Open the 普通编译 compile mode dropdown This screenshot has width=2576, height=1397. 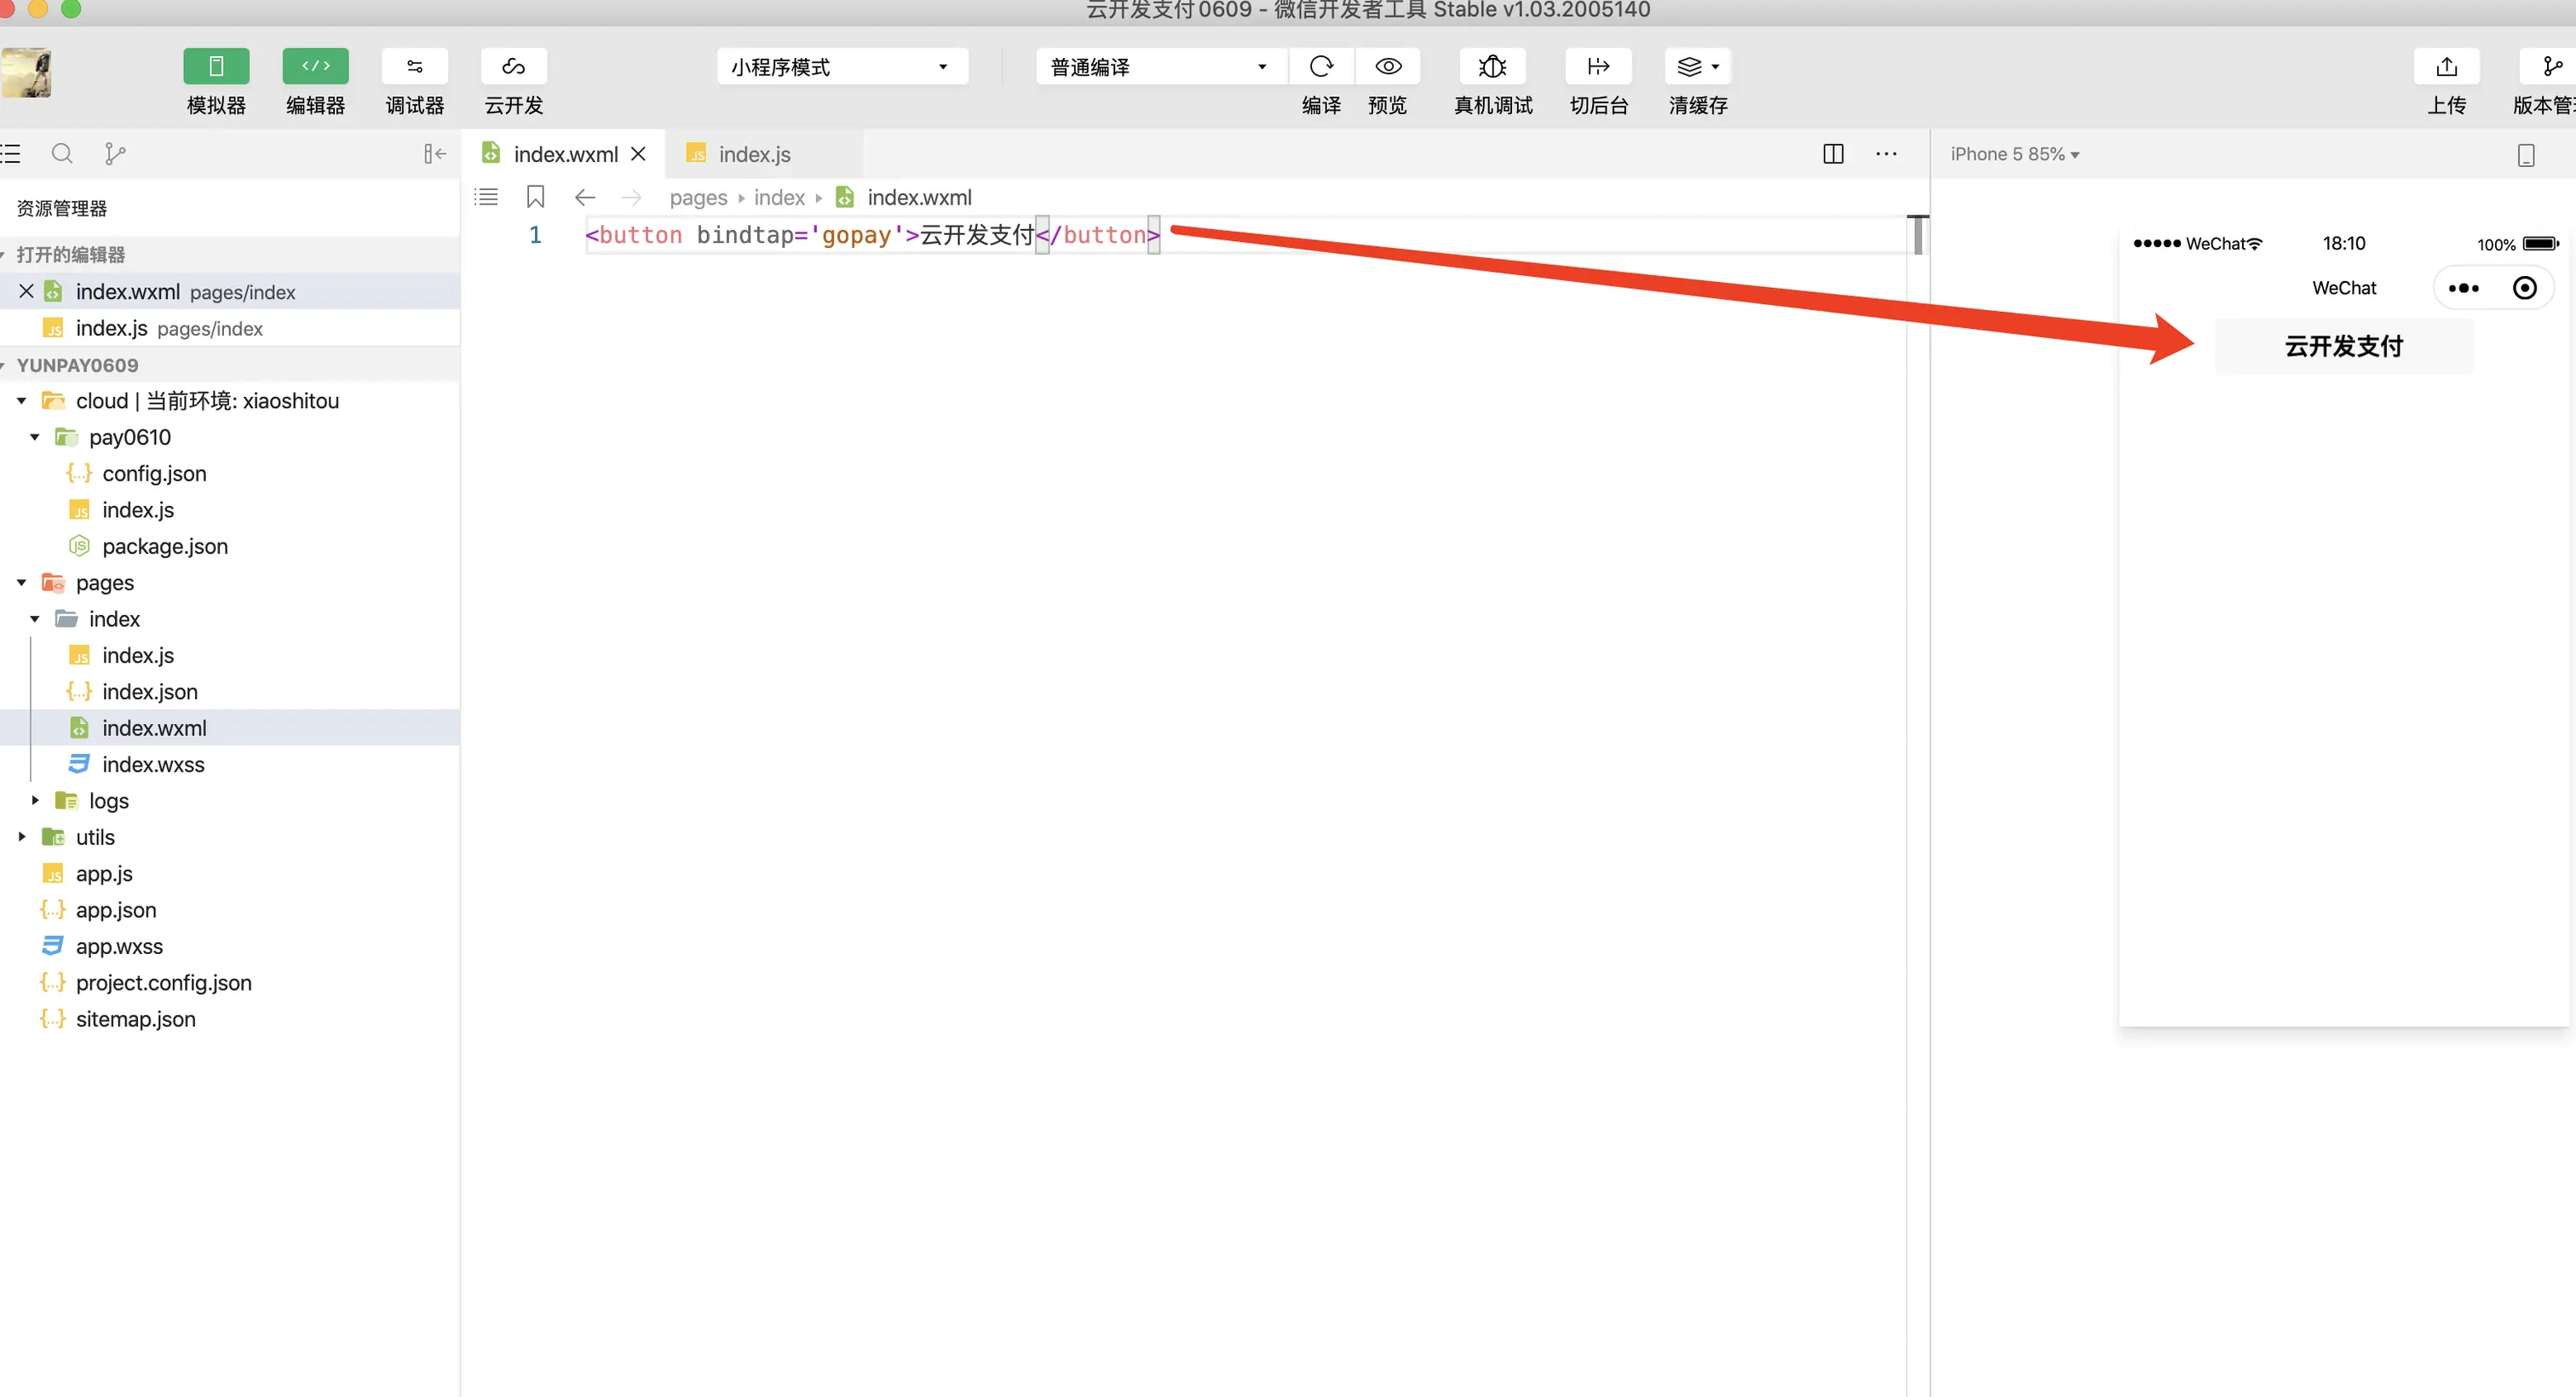point(1159,67)
